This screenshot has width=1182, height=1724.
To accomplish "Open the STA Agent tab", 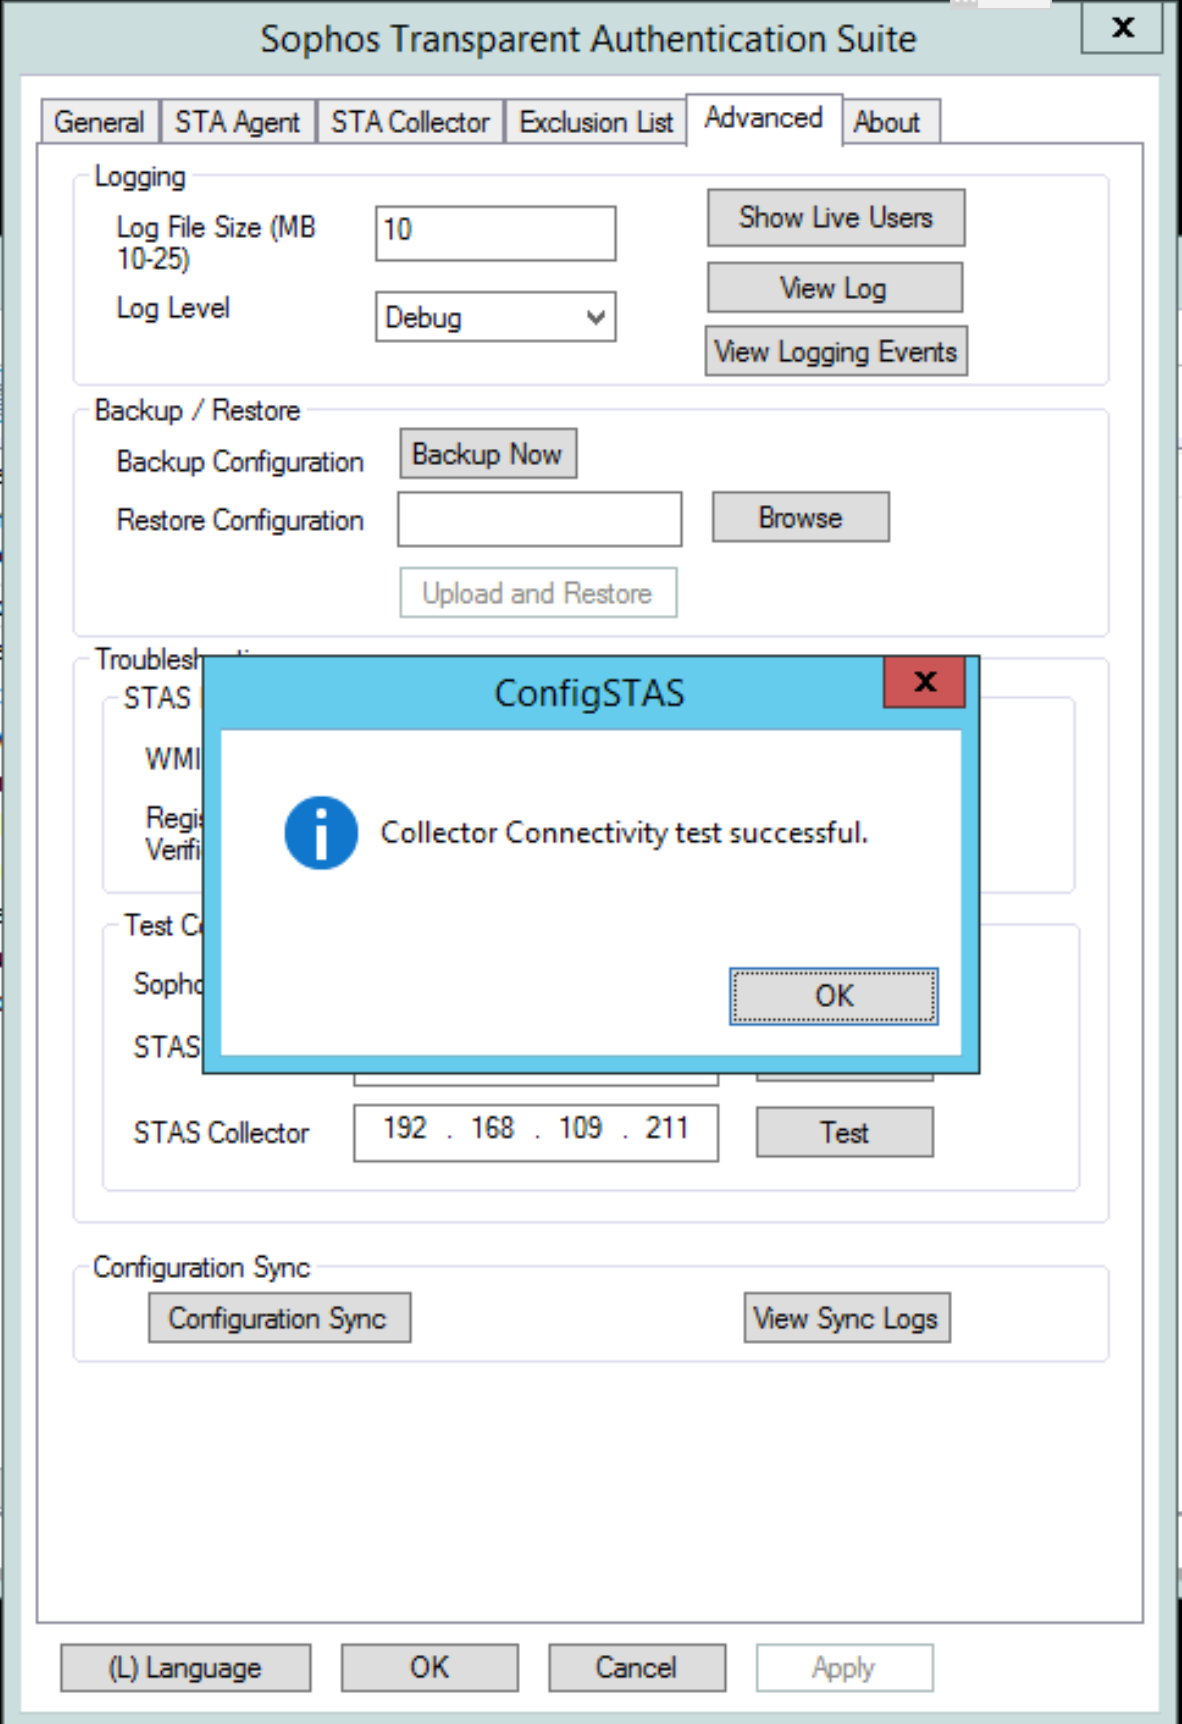I will tap(237, 122).
